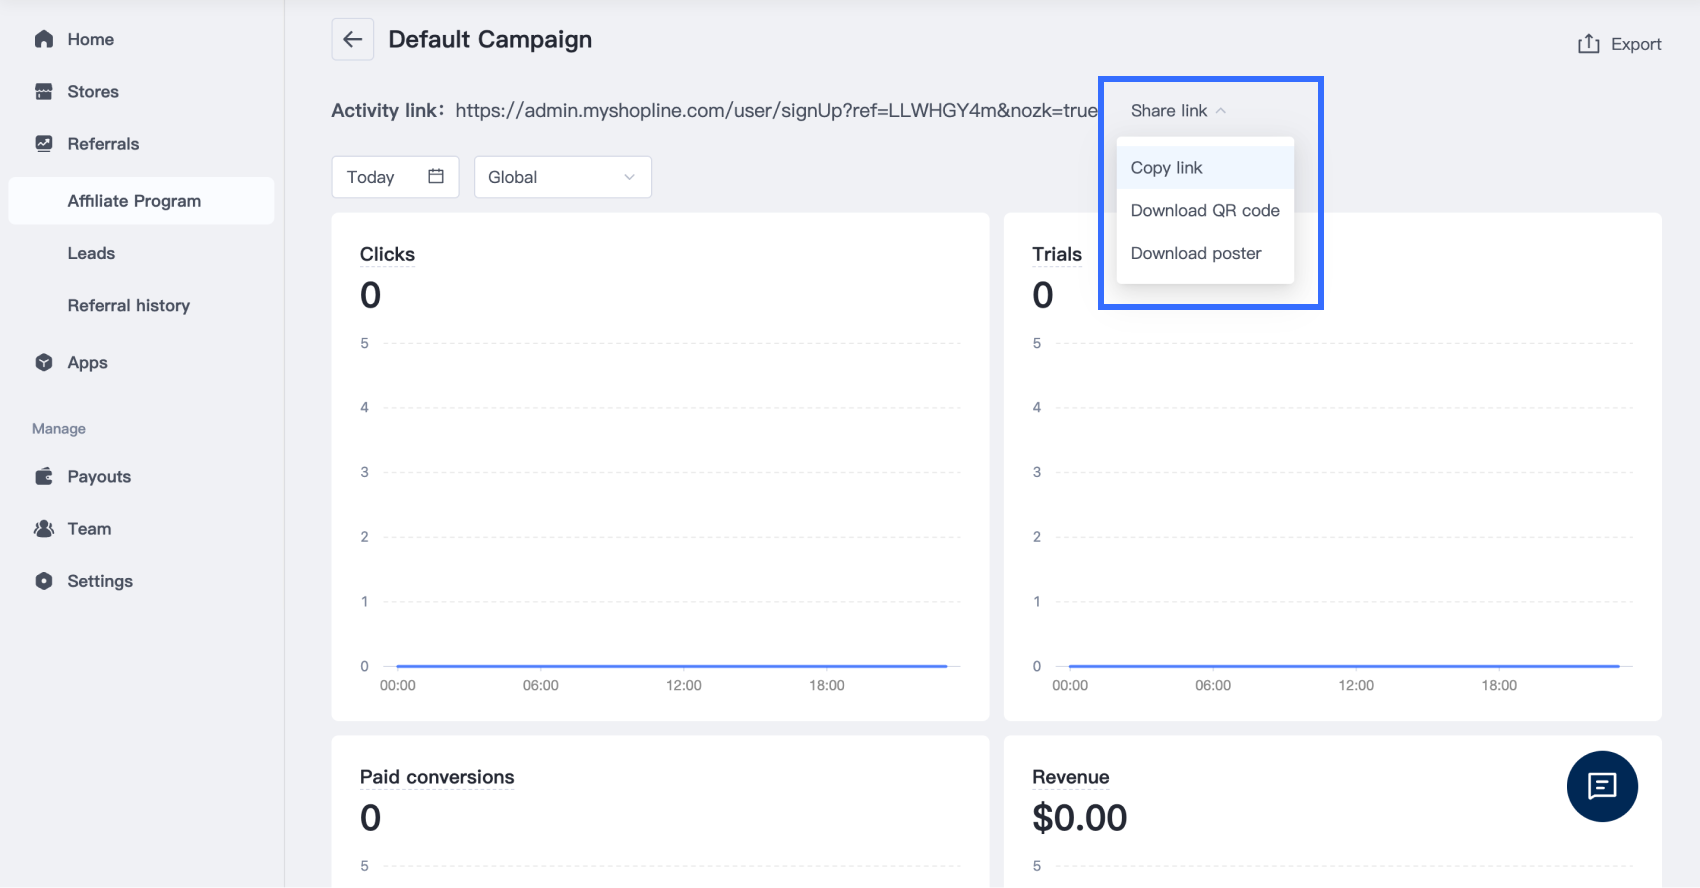The width and height of the screenshot is (1700, 888).
Task: Choose Download poster option
Action: tap(1196, 254)
